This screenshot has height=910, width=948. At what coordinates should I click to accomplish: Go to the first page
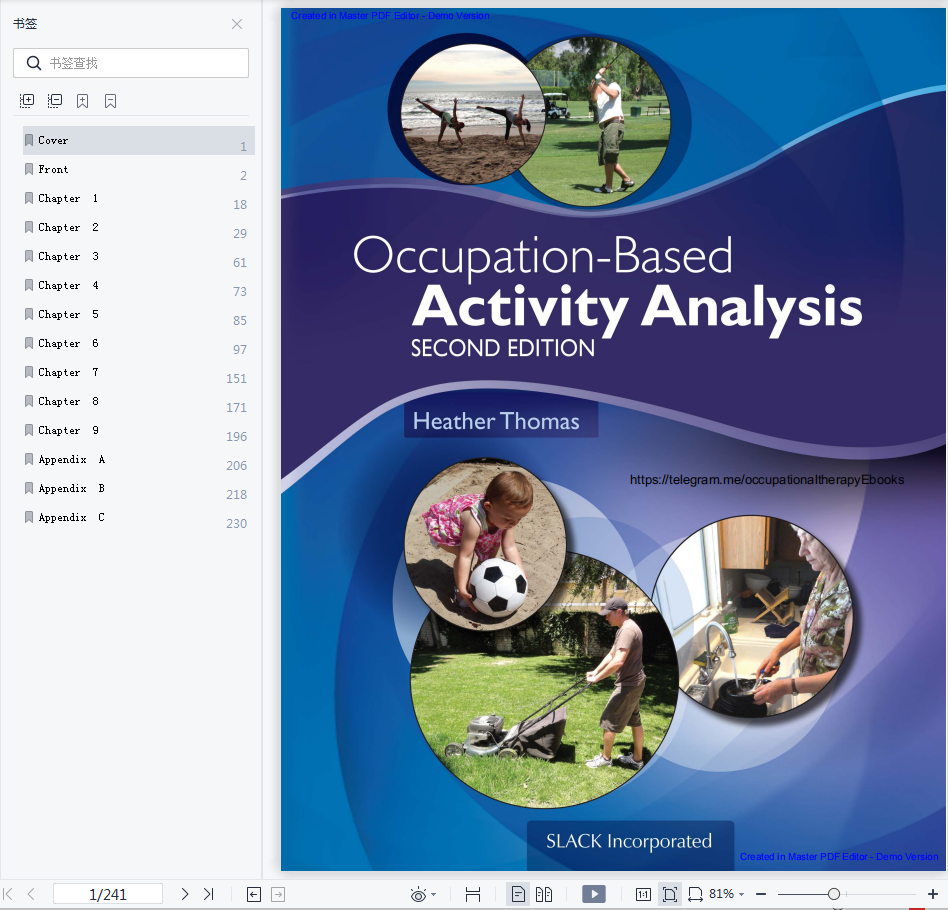click(x=8, y=894)
